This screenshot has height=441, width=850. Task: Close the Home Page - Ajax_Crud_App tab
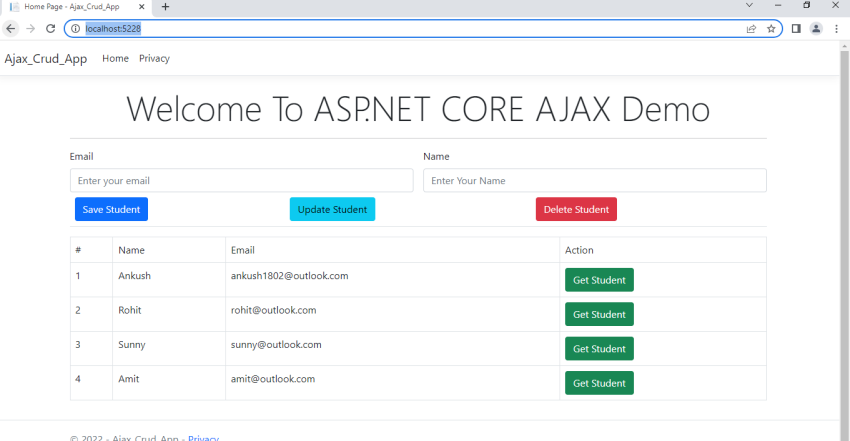[141, 7]
